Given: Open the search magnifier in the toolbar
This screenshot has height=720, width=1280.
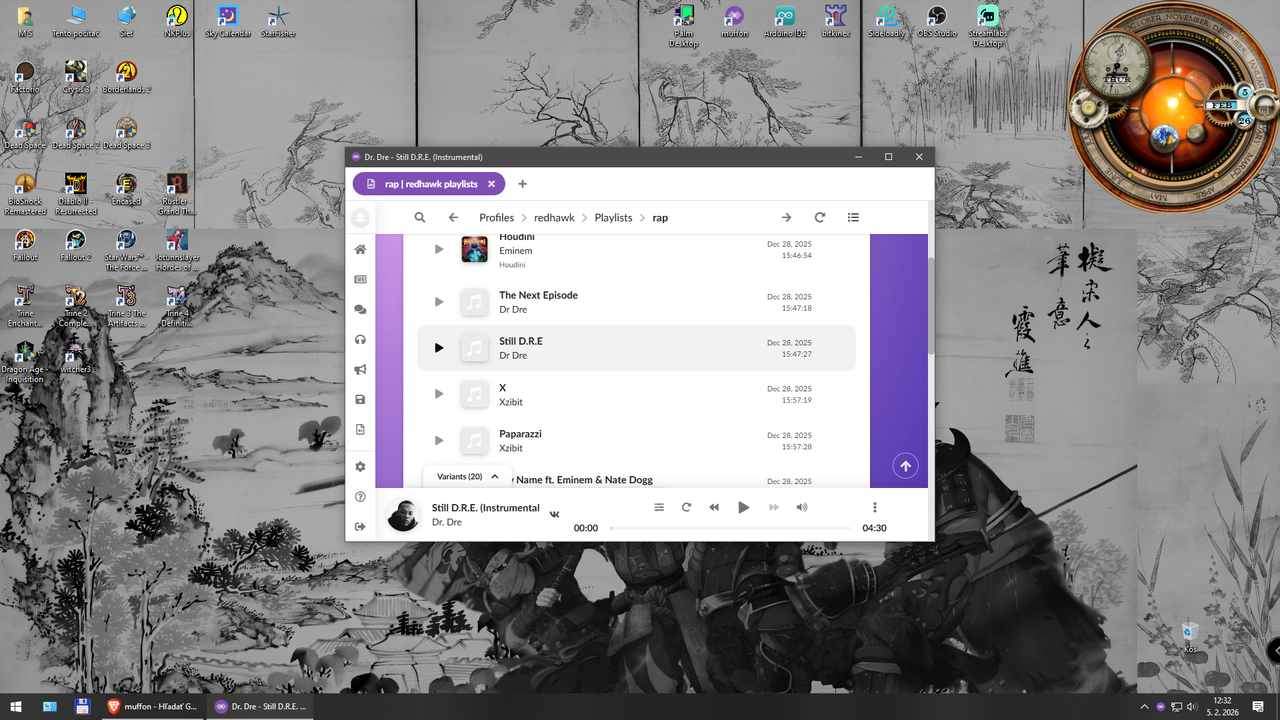Looking at the screenshot, I should (420, 217).
